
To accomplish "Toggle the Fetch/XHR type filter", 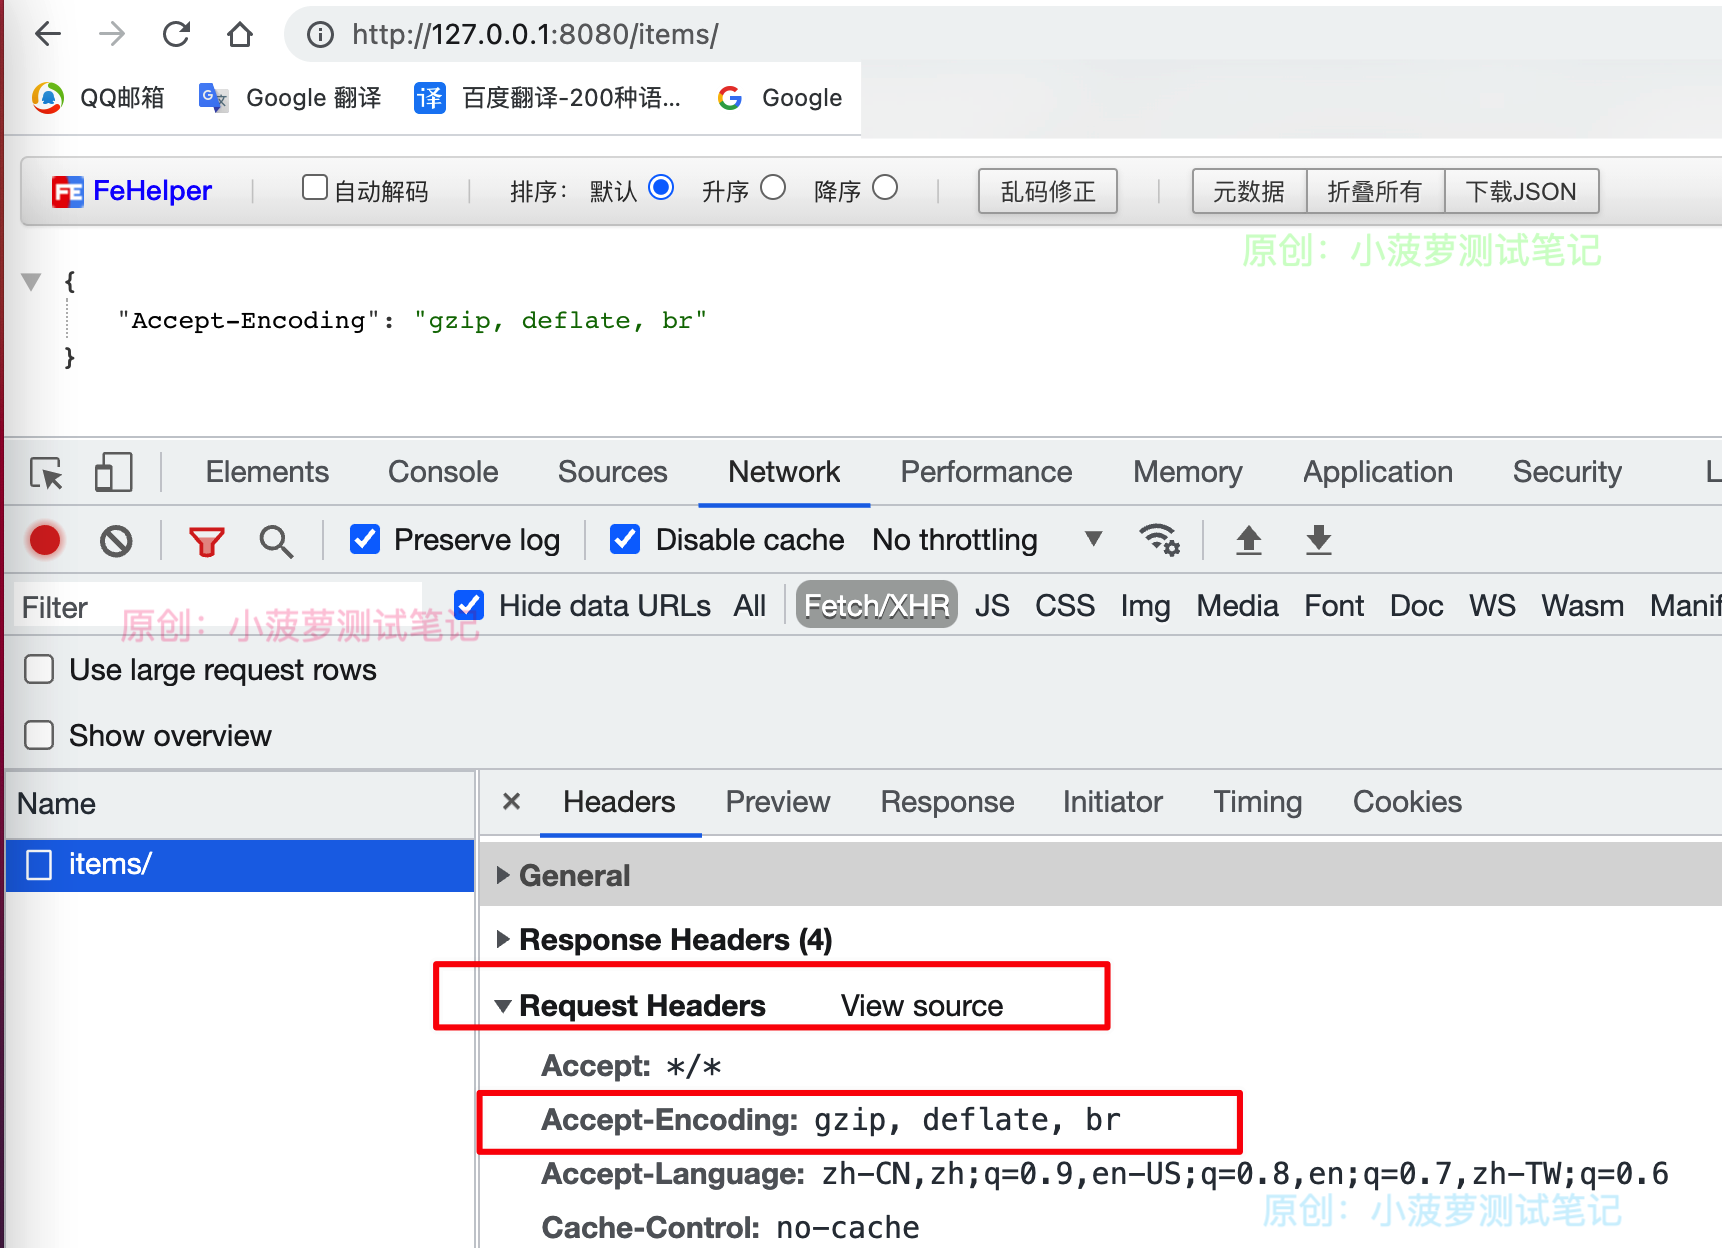I will click(877, 606).
